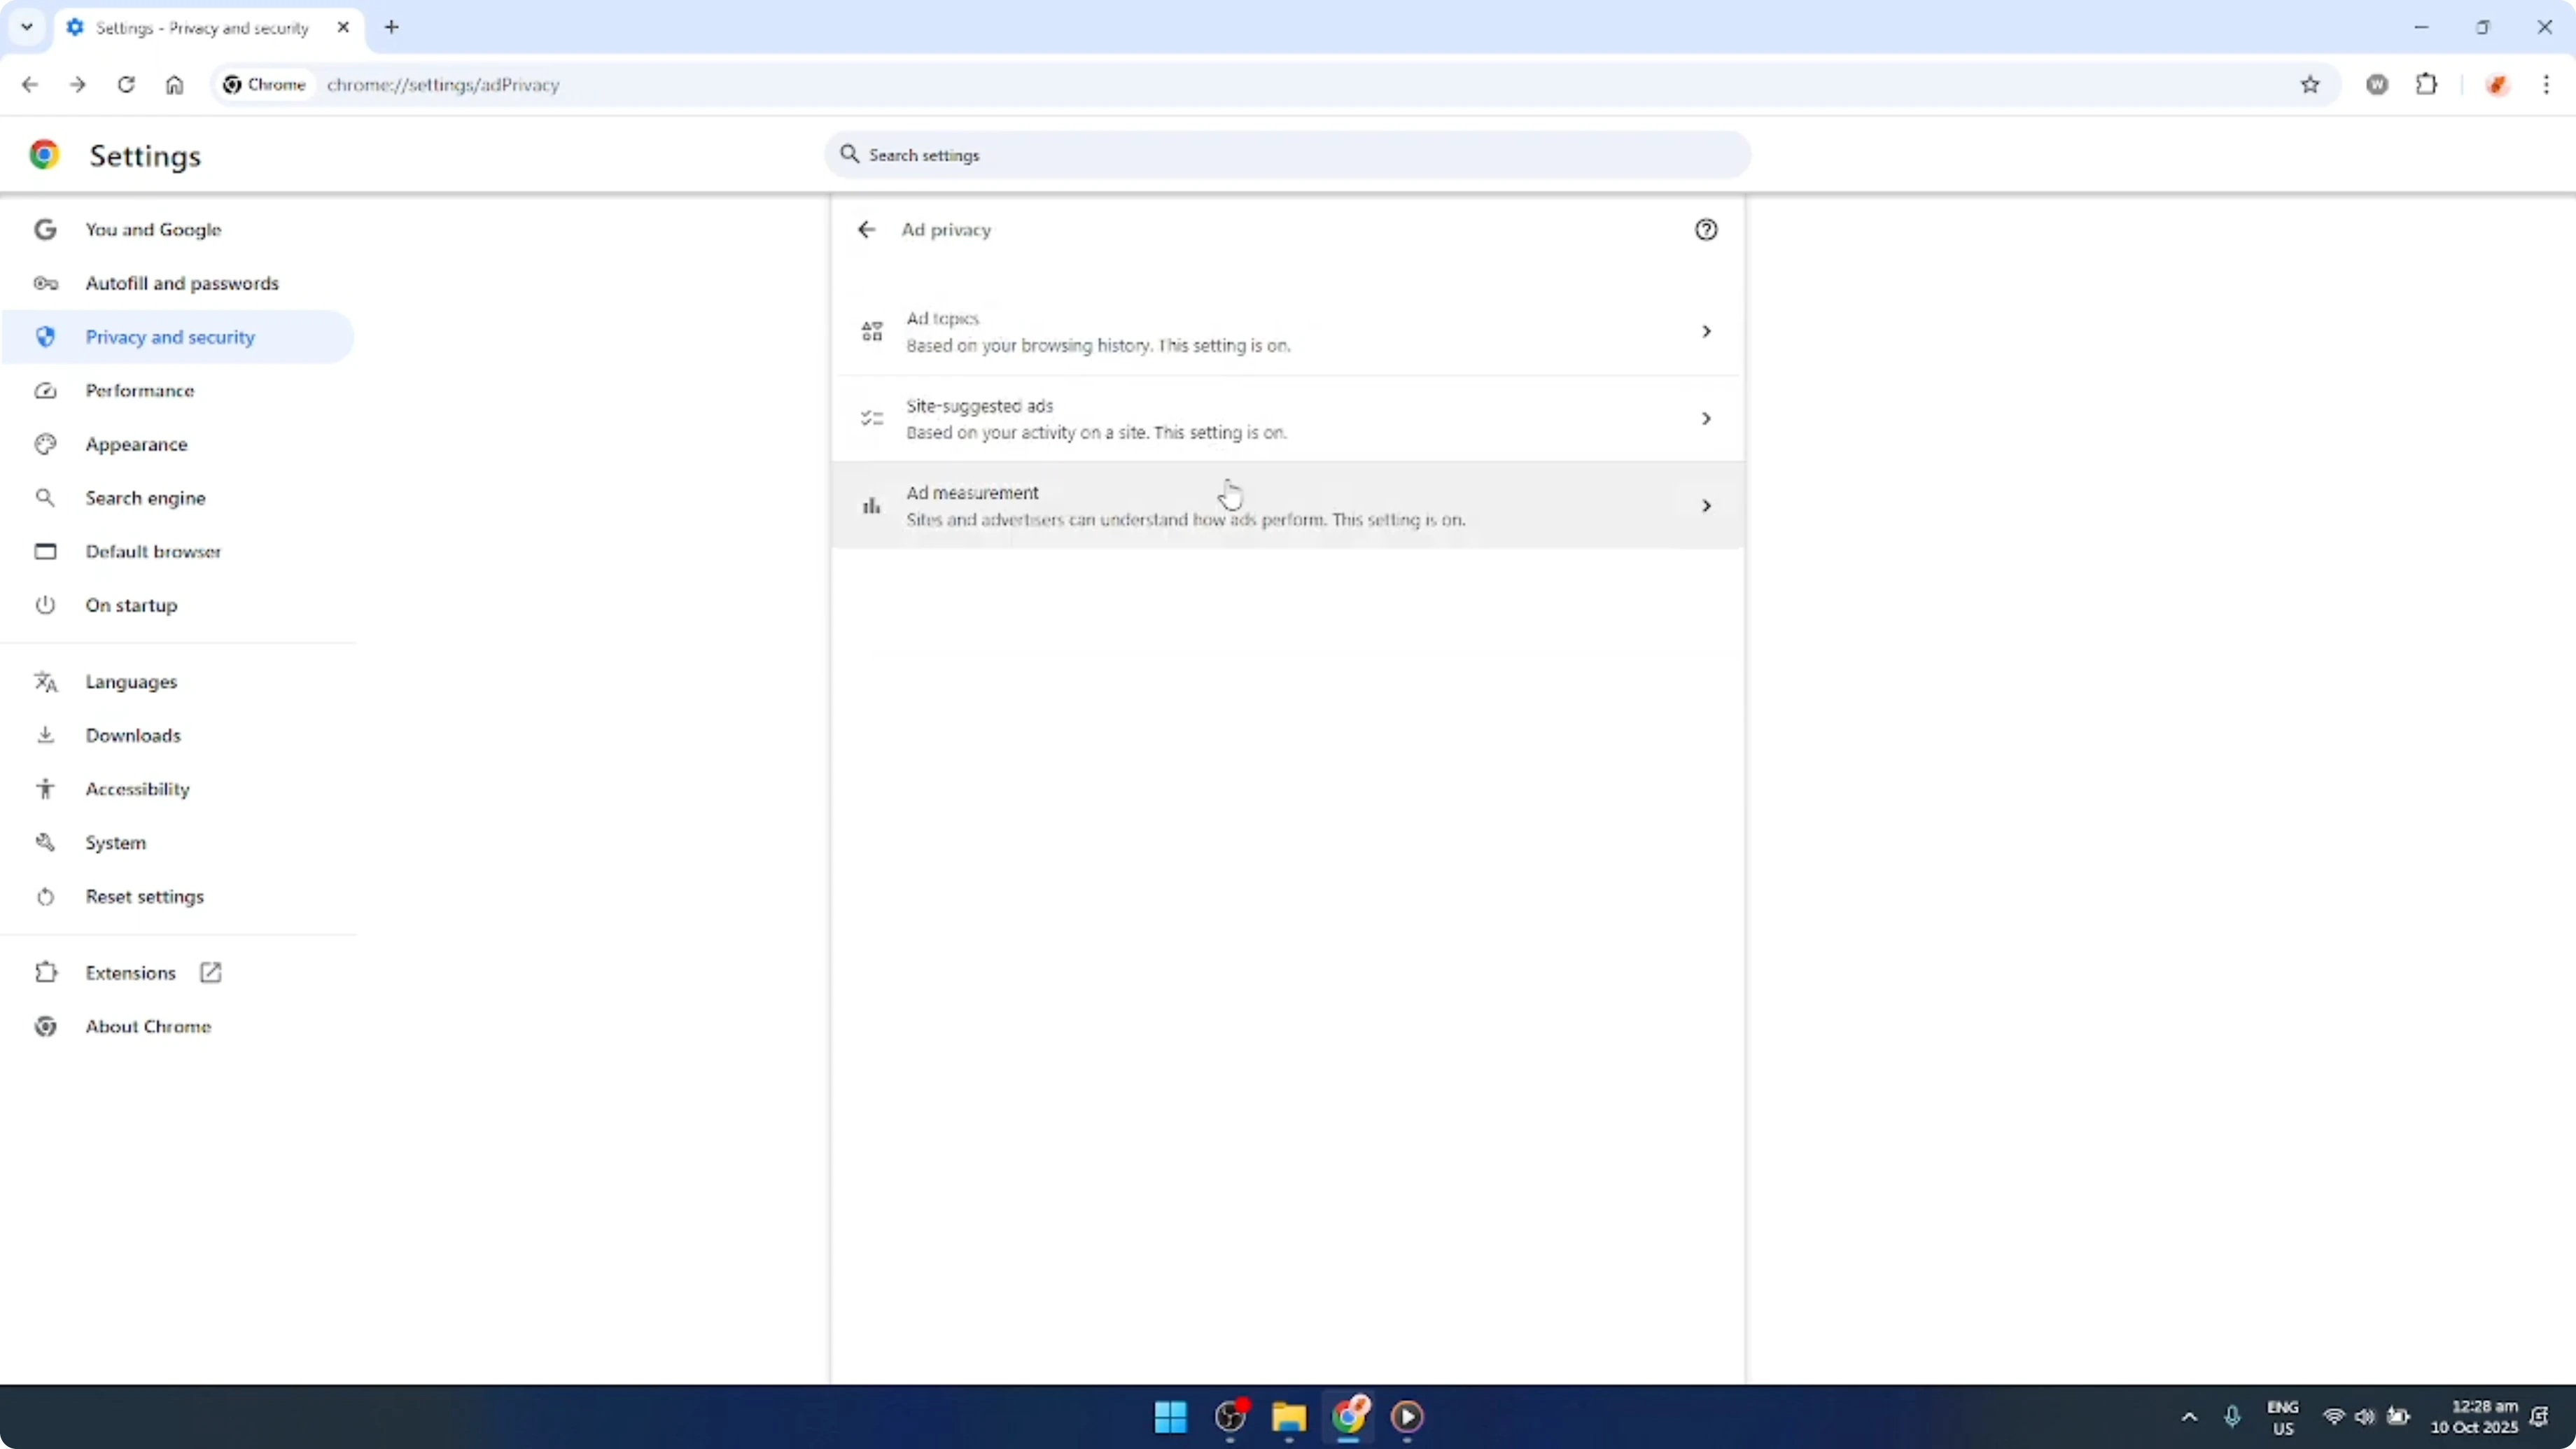
Task: Click the help icon on the Ad privacy page
Action: tap(1706, 229)
